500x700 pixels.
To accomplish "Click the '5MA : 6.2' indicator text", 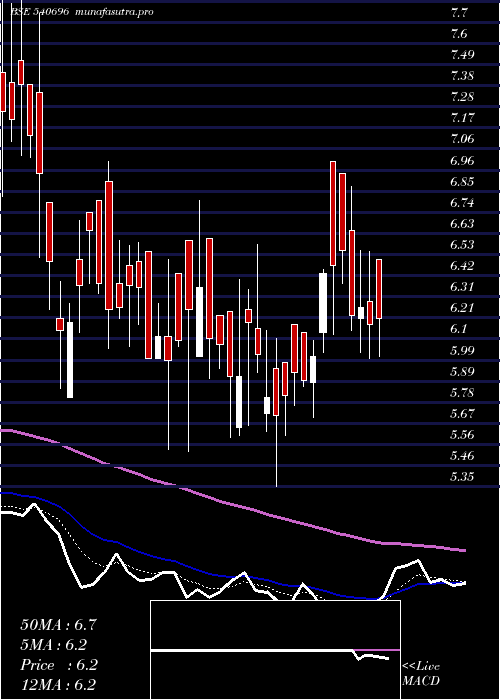I will (x=54, y=645).
